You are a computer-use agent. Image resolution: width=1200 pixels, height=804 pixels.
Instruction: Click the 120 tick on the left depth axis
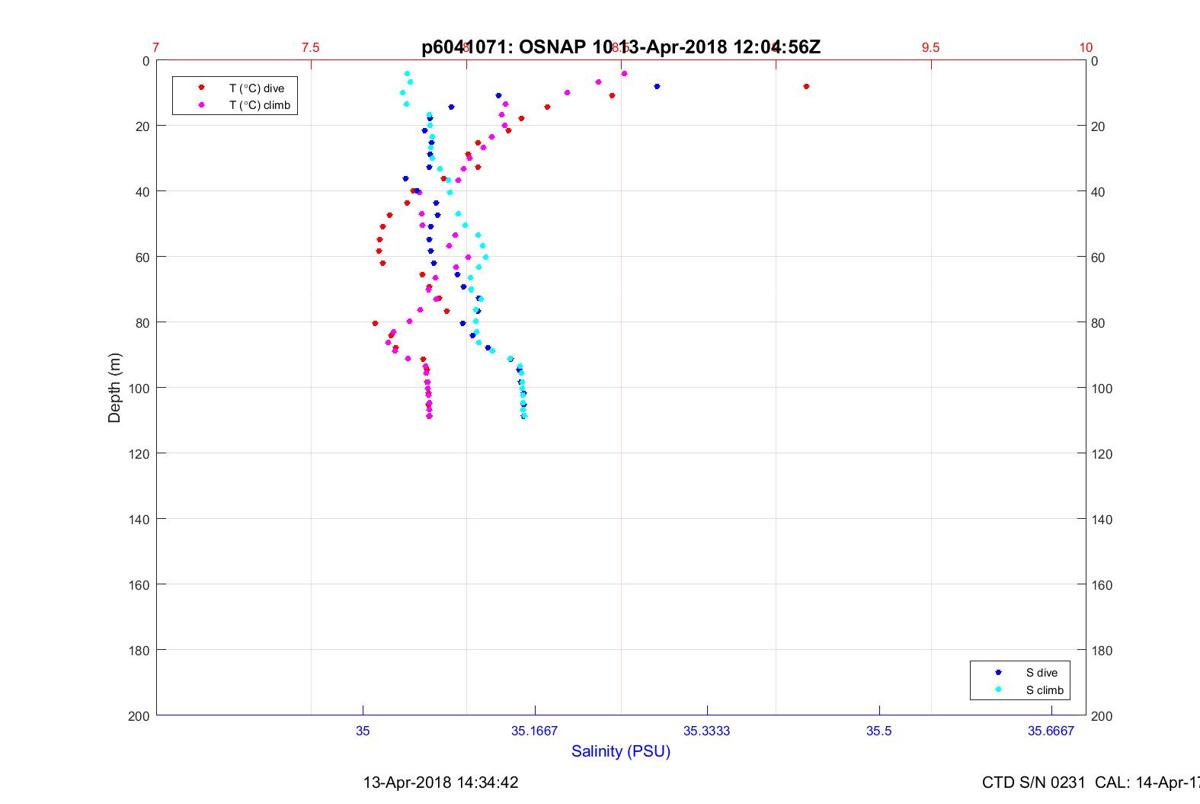[x=138, y=454]
